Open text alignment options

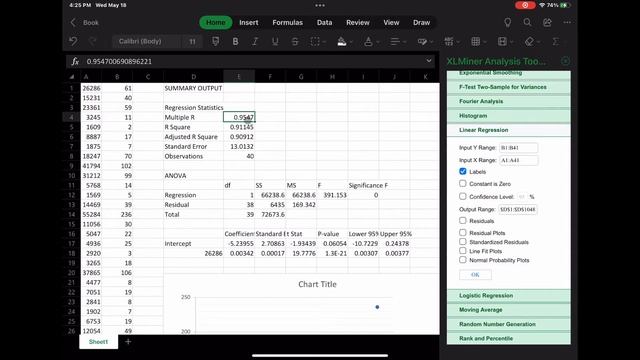[x=395, y=41]
